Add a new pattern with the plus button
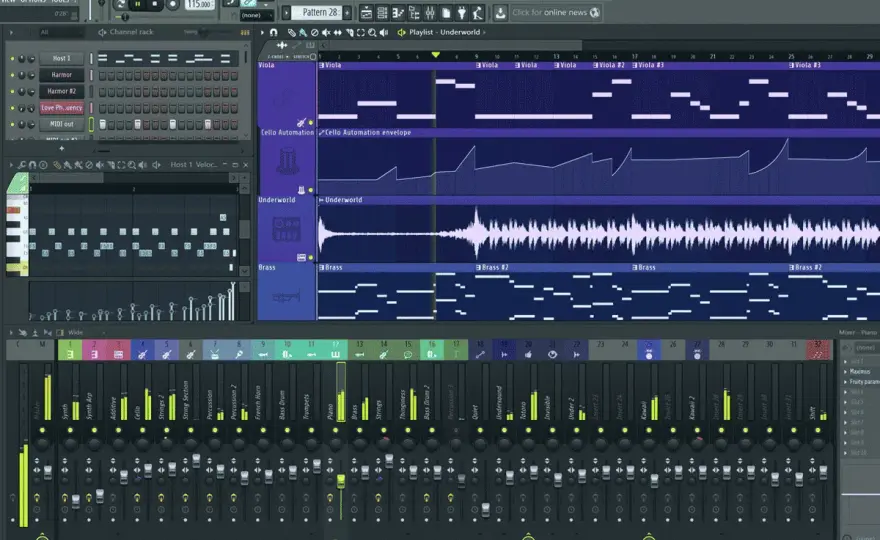 [x=347, y=12]
